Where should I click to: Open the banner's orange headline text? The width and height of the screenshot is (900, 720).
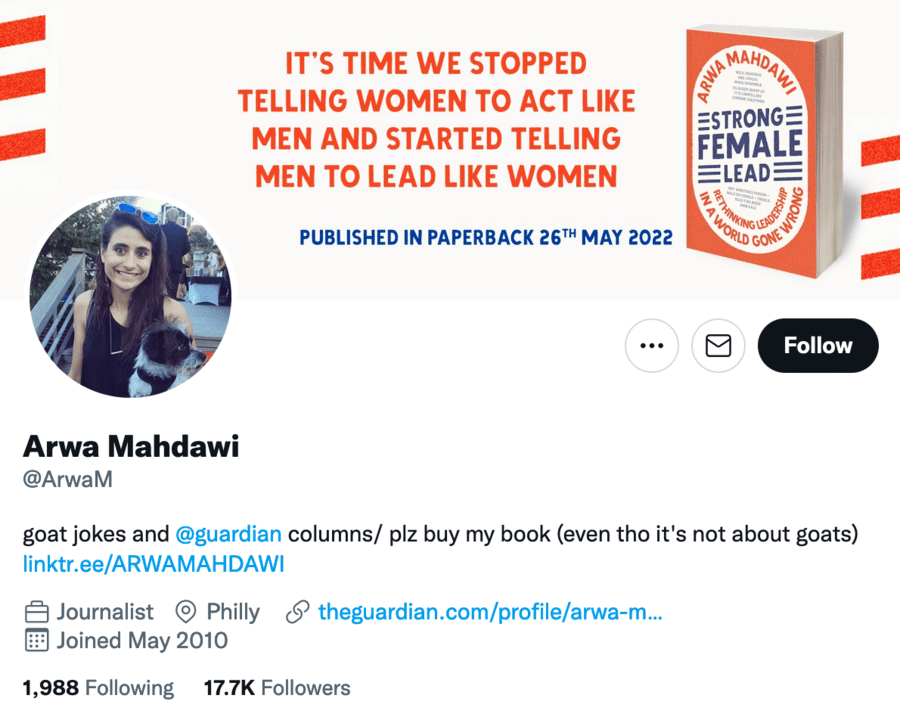click(x=435, y=121)
